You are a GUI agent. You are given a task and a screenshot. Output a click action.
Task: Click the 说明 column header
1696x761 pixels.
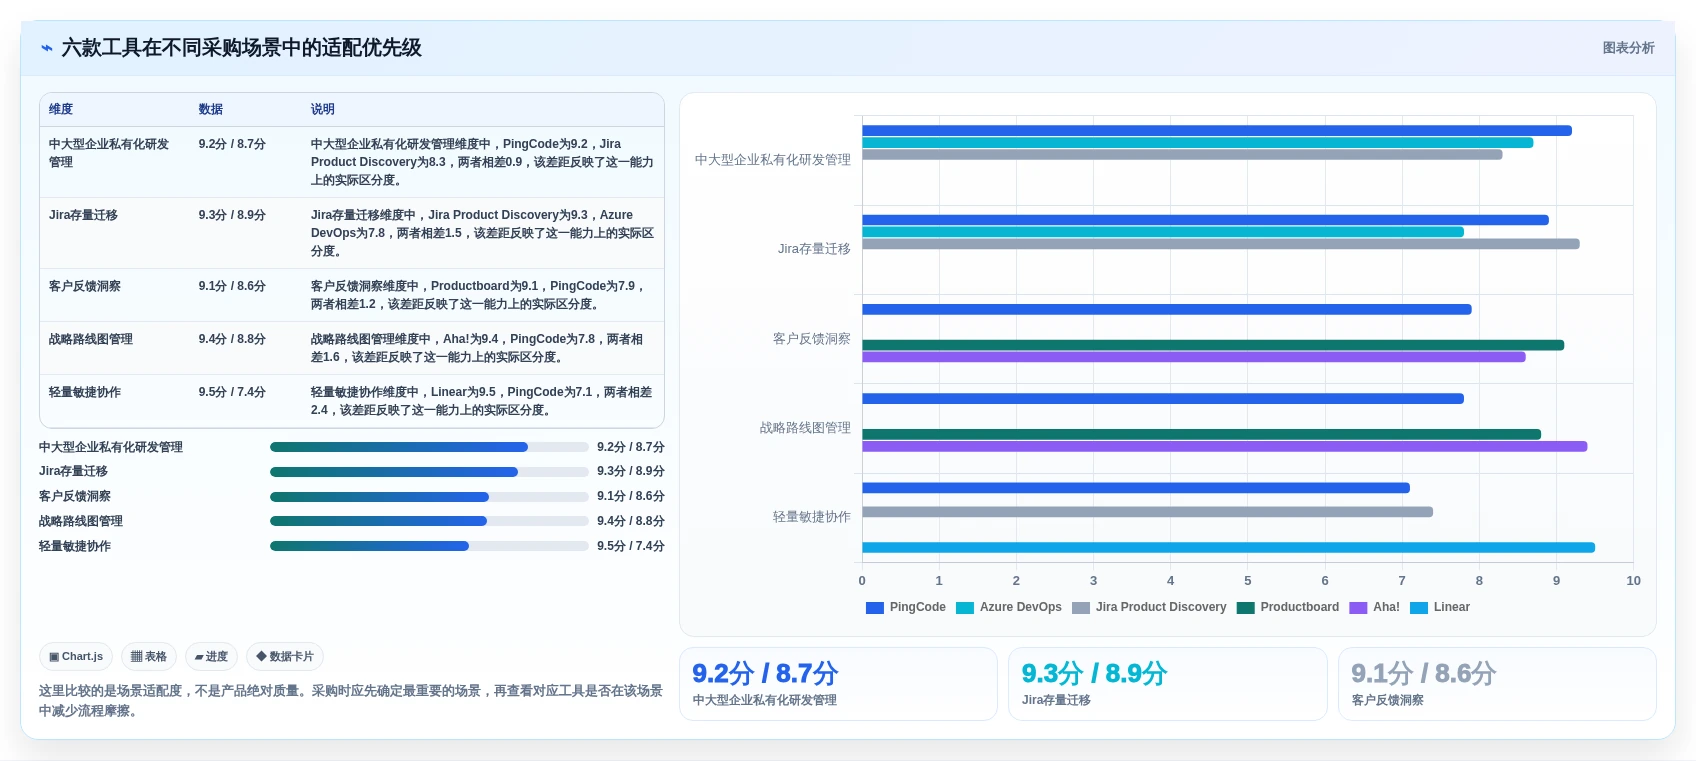click(322, 109)
